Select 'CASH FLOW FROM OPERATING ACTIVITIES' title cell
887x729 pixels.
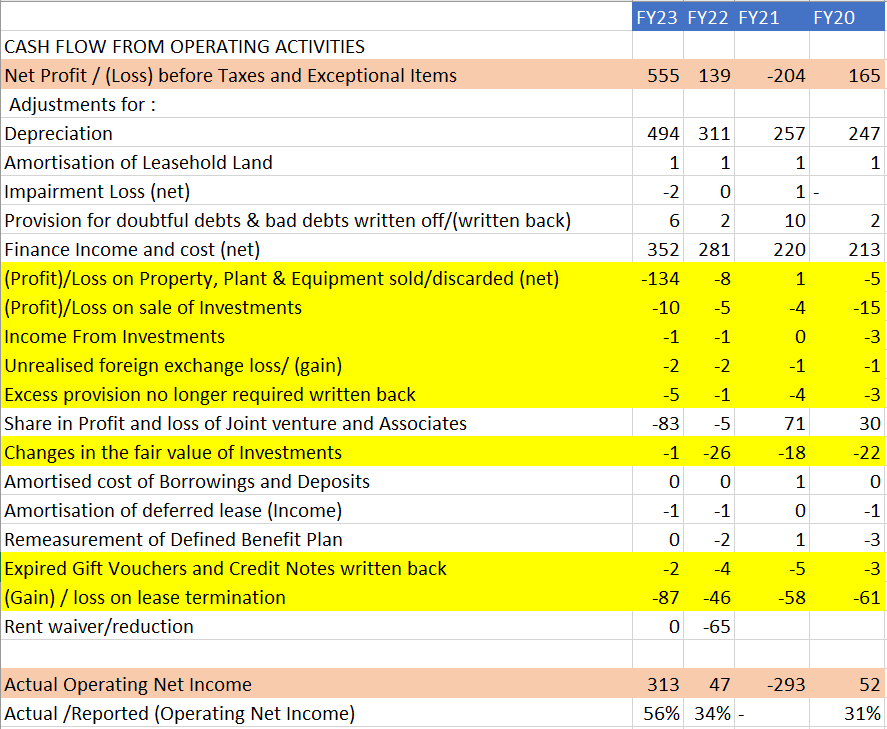[185, 46]
